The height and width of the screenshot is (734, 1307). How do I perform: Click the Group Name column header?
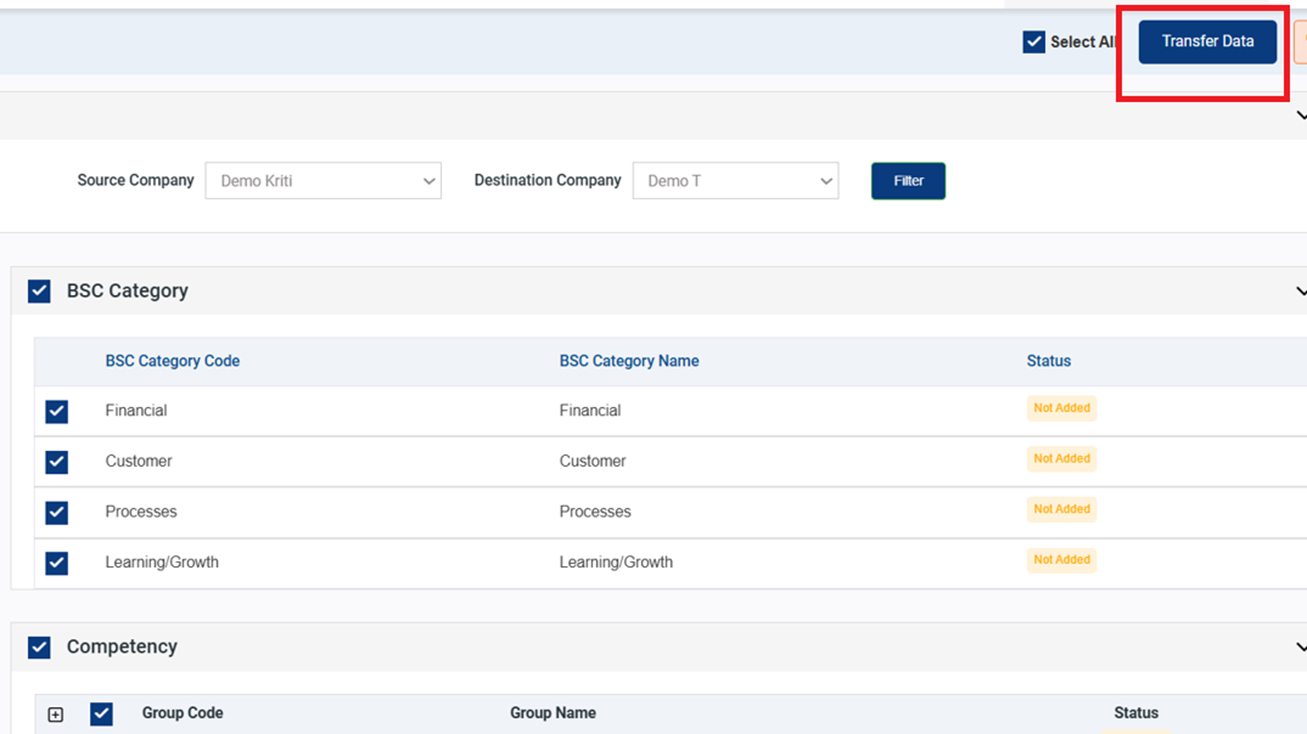click(552, 713)
